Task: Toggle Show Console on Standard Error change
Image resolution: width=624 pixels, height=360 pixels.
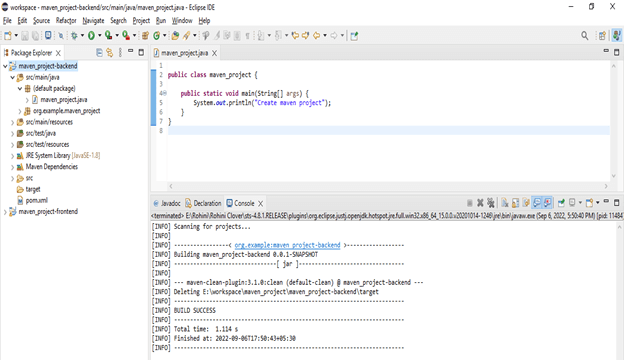Action: click(547, 203)
